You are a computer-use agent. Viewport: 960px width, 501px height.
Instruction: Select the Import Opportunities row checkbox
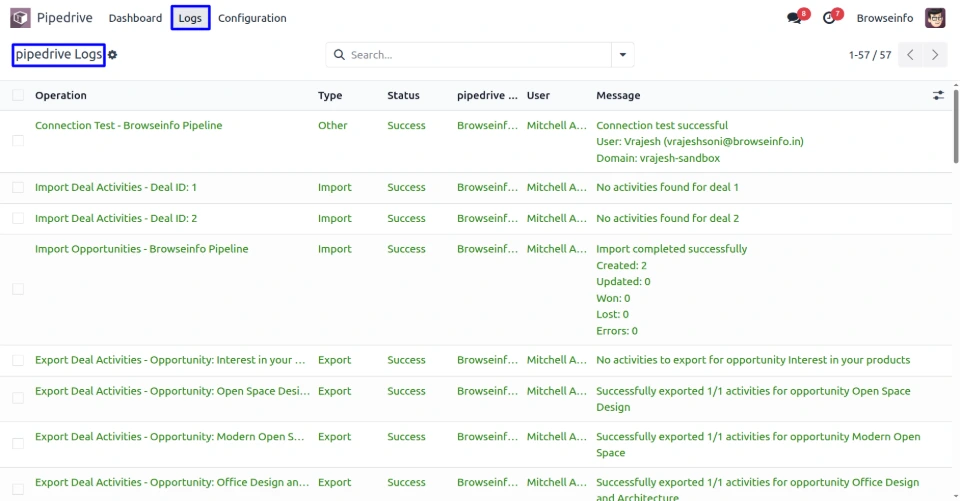coord(18,289)
